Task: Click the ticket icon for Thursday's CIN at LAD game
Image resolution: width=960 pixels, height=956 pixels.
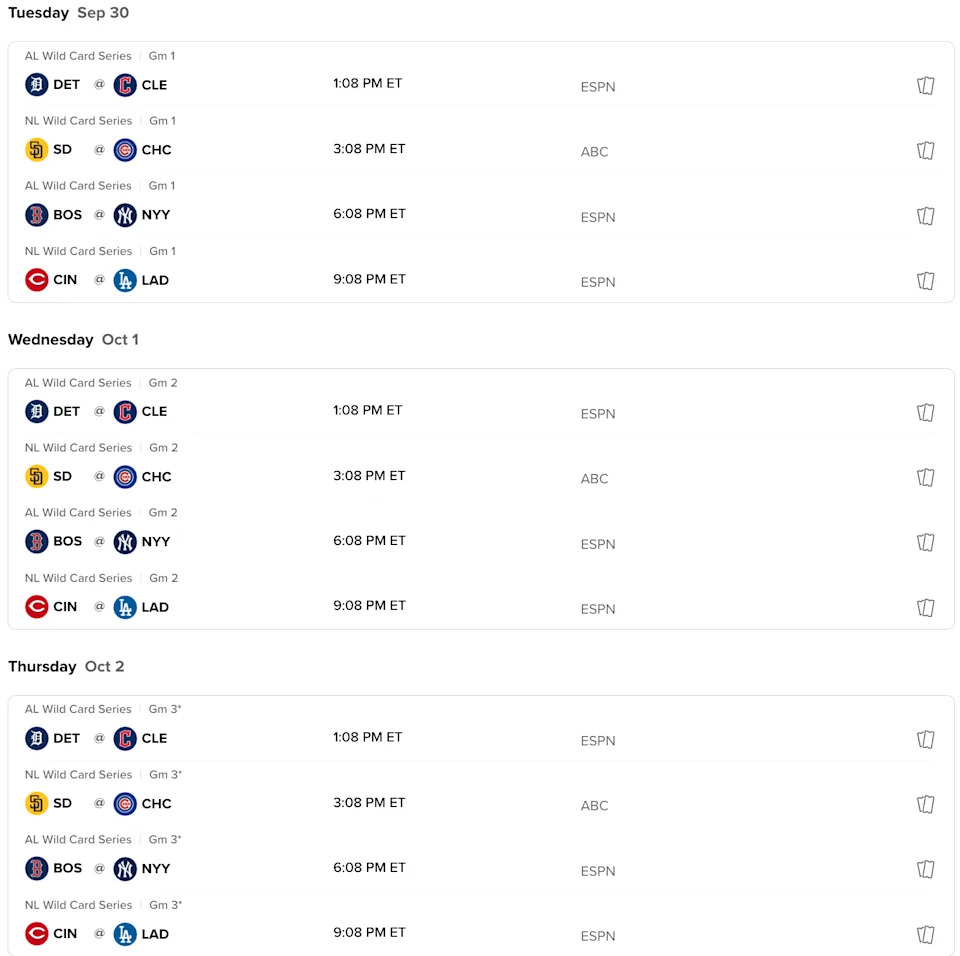Action: [926, 935]
